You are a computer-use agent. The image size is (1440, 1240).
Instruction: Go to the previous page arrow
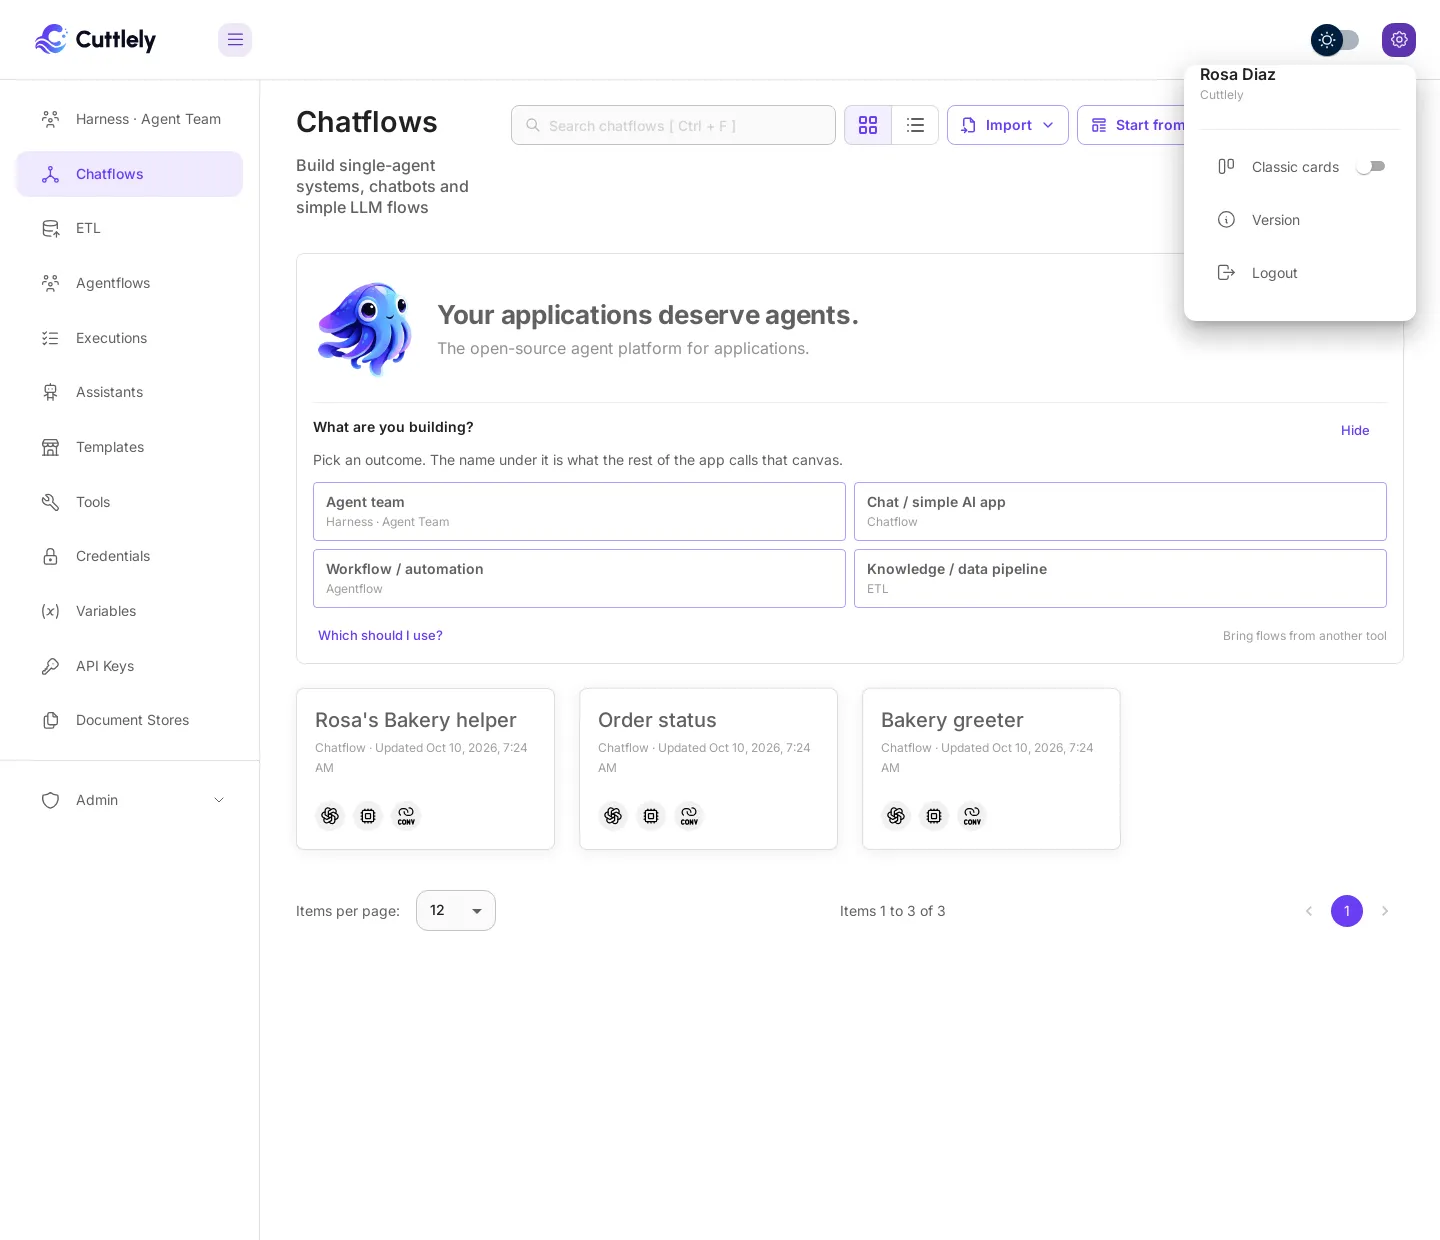tap(1309, 911)
